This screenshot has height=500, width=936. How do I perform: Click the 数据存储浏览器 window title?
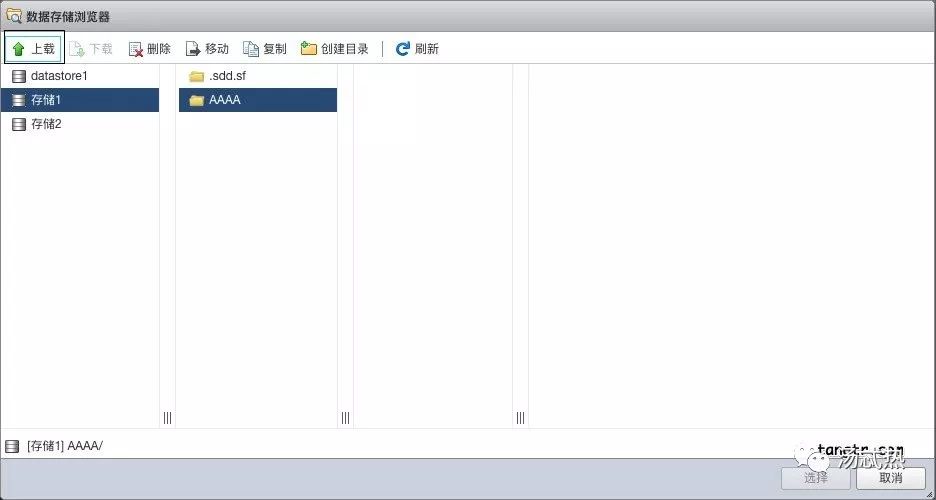[x=67, y=17]
